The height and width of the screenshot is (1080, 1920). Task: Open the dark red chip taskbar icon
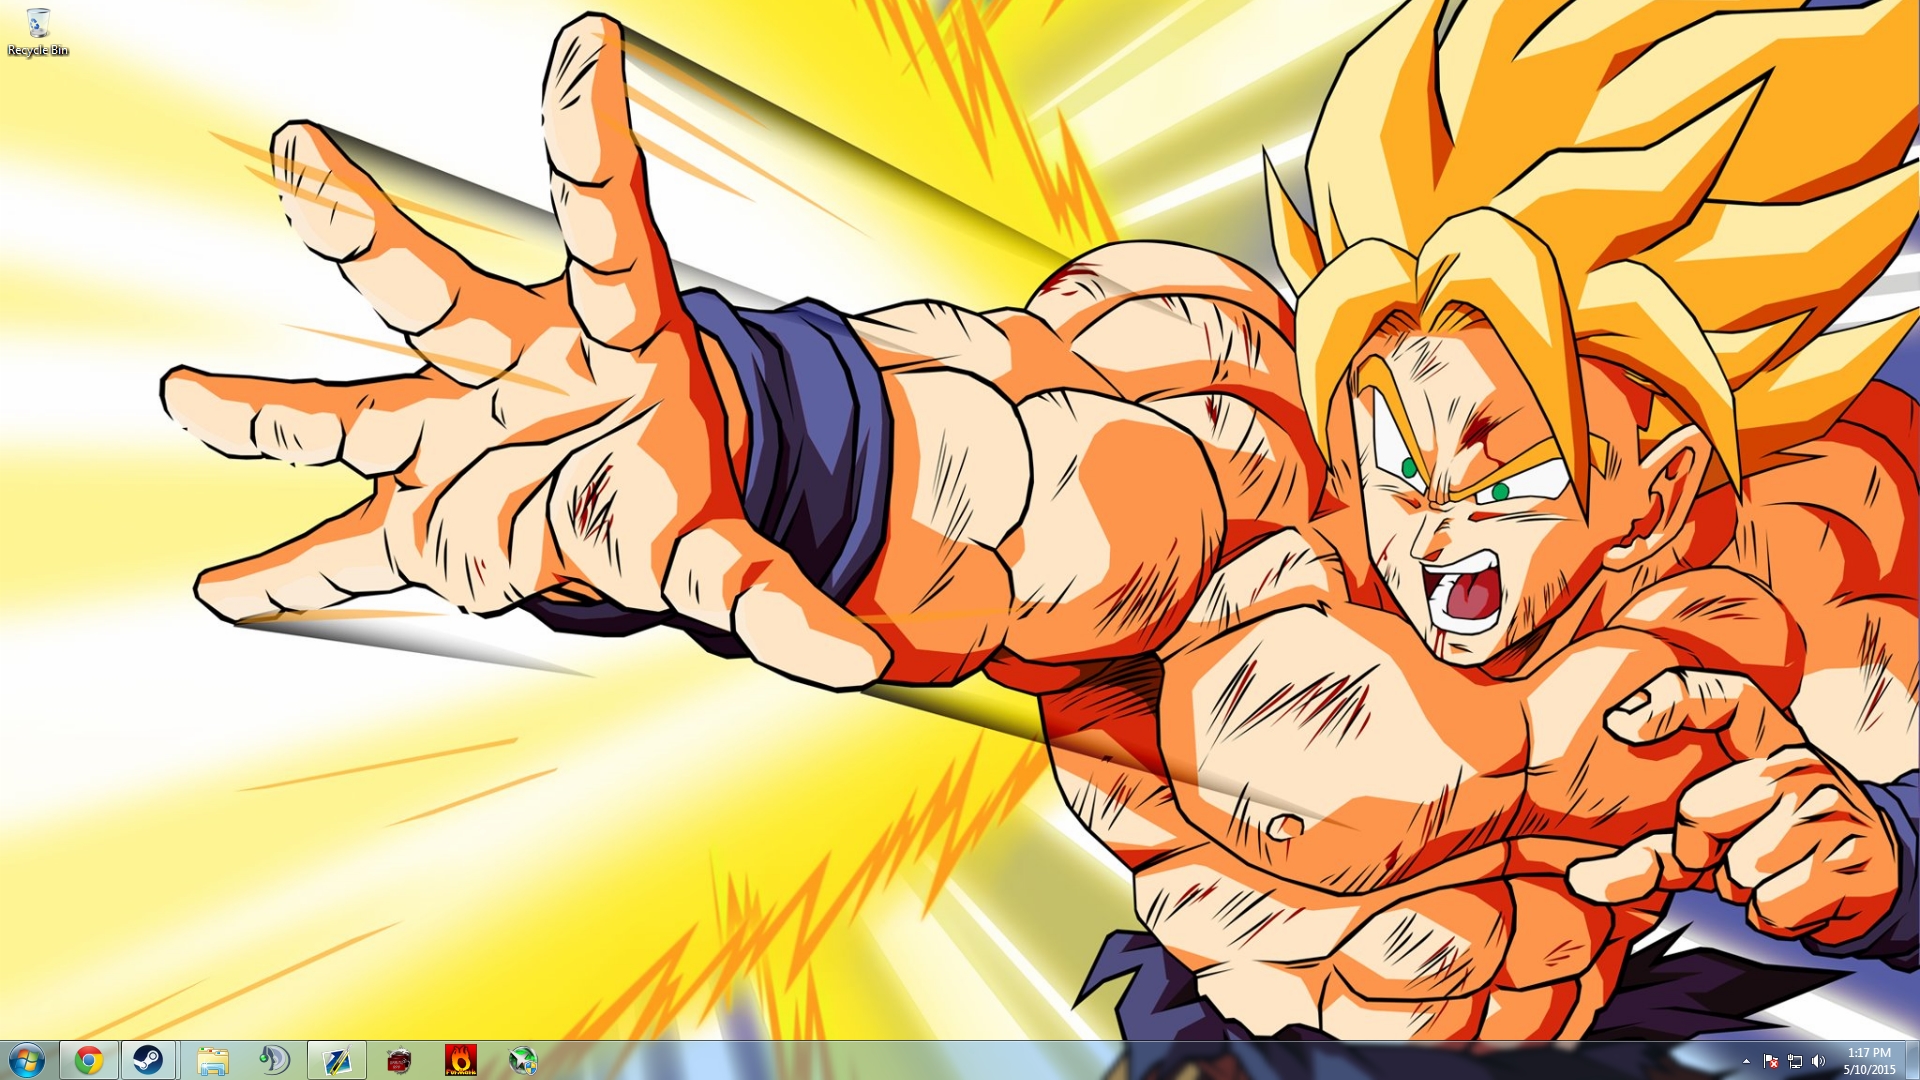pyautogui.click(x=399, y=1060)
